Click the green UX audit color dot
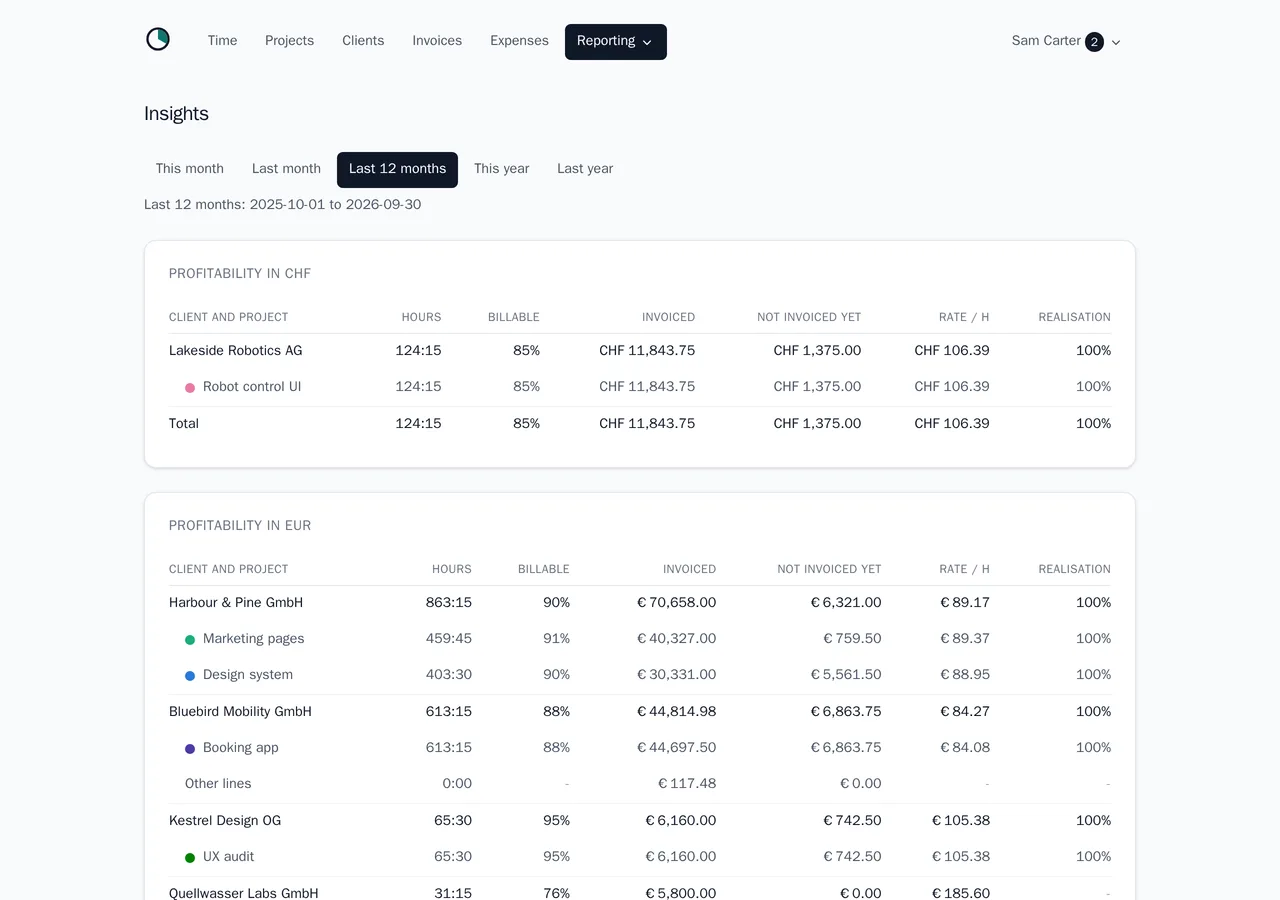Image resolution: width=1280 pixels, height=900 pixels. coord(190,858)
